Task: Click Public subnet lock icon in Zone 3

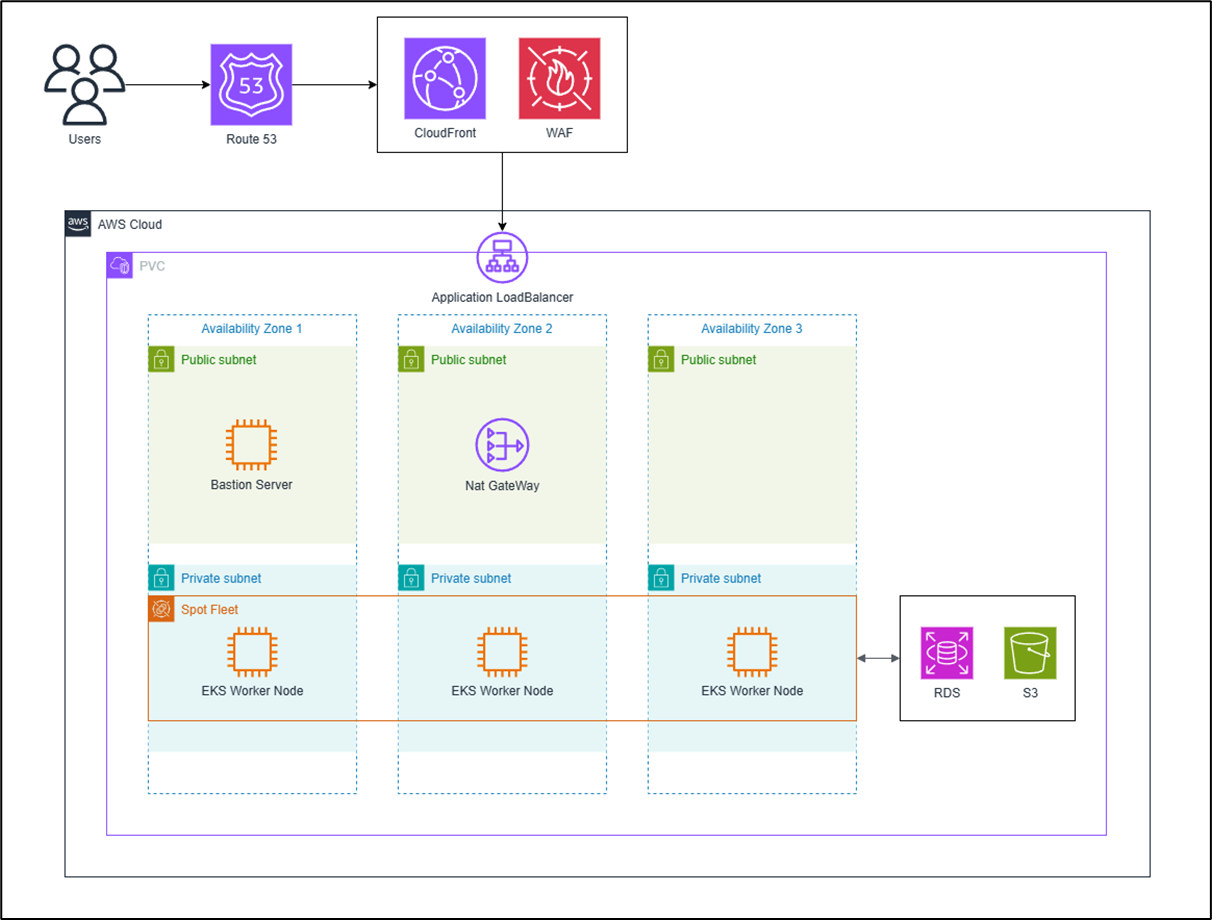Action: (661, 360)
